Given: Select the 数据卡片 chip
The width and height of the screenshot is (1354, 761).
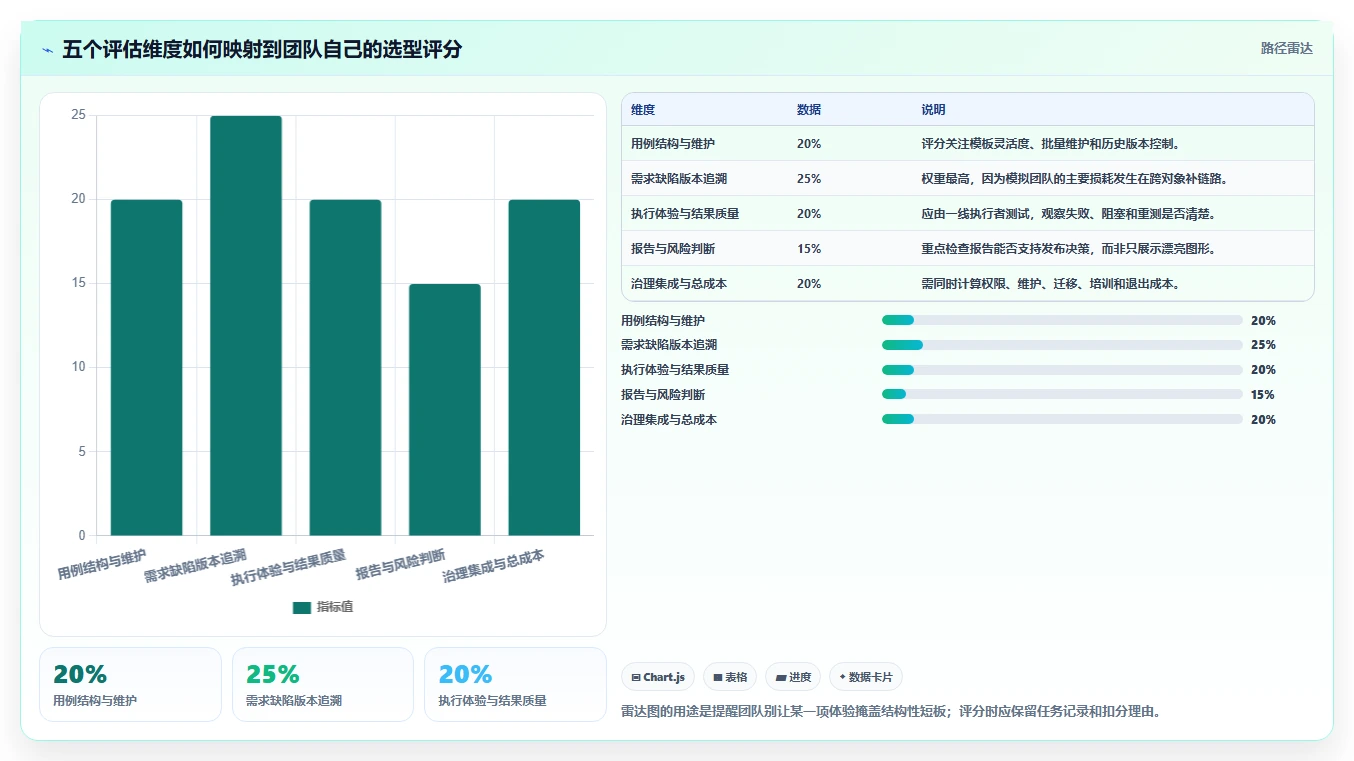Looking at the screenshot, I should pyautogui.click(x=866, y=677).
